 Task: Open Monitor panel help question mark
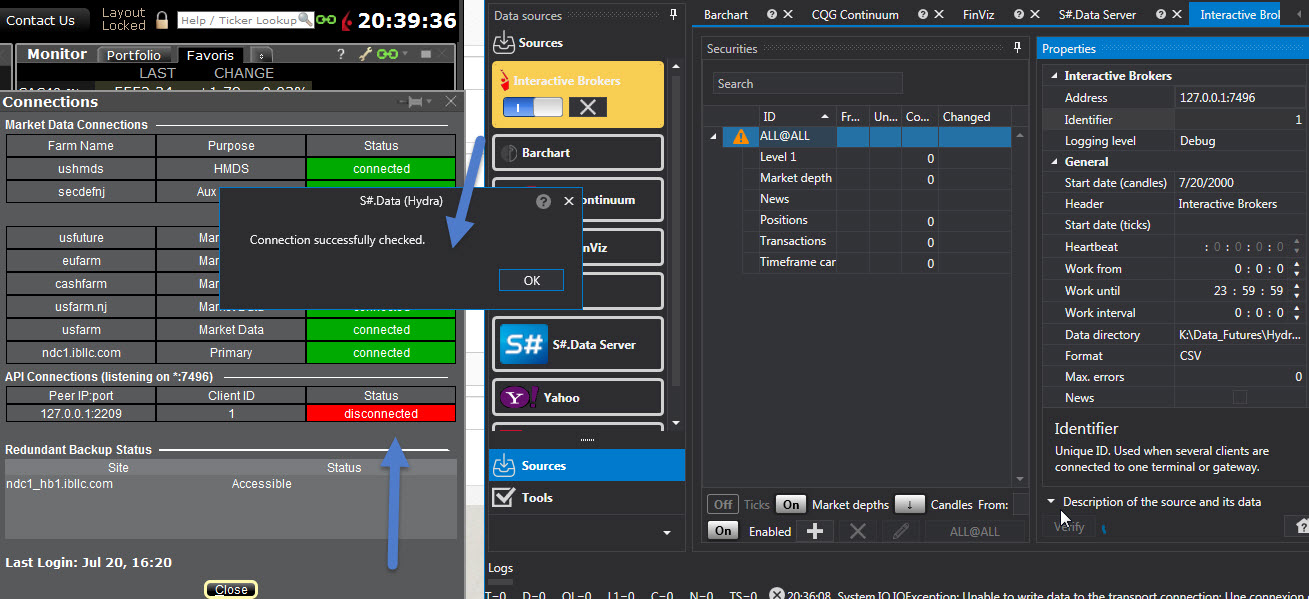(341, 55)
